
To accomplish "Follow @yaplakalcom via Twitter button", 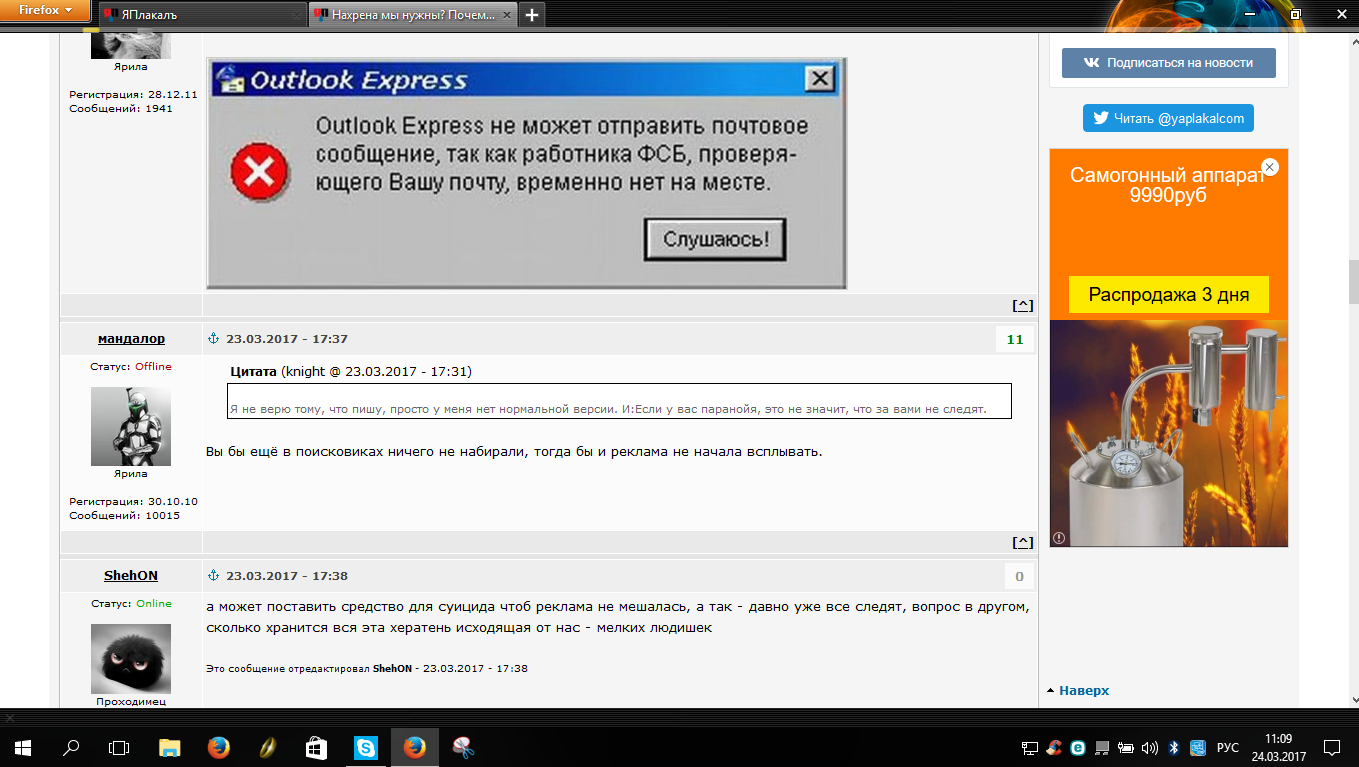I will click(x=1168, y=118).
